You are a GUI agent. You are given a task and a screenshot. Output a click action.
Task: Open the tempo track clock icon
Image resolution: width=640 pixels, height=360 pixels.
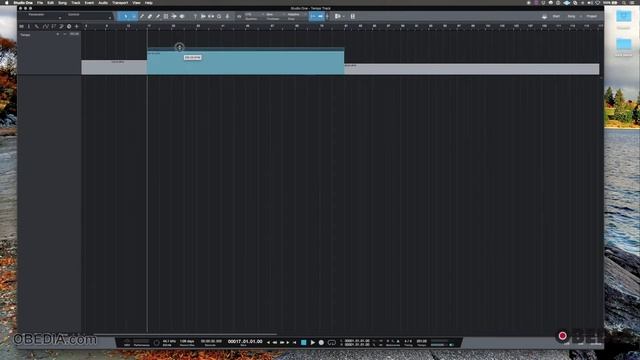[x=69, y=27]
